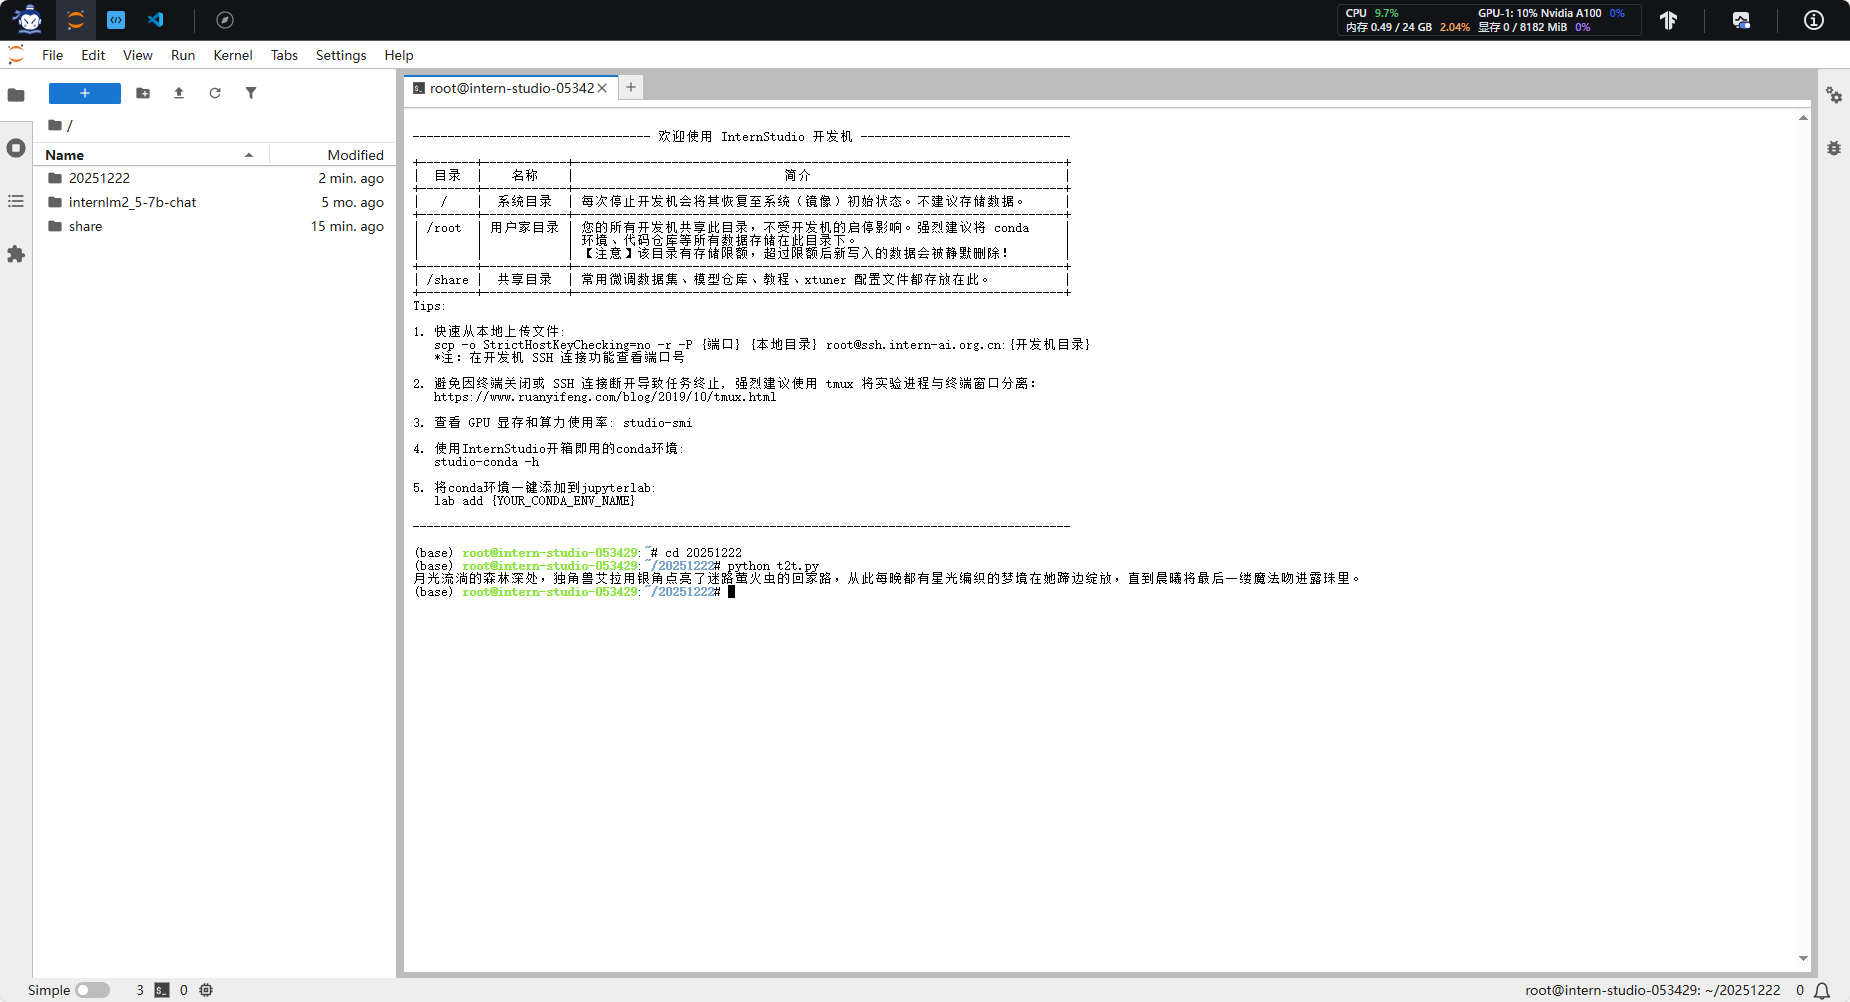Select the internlm2_5-7b-chat folder
Image resolution: width=1850 pixels, height=1002 pixels.
click(132, 202)
